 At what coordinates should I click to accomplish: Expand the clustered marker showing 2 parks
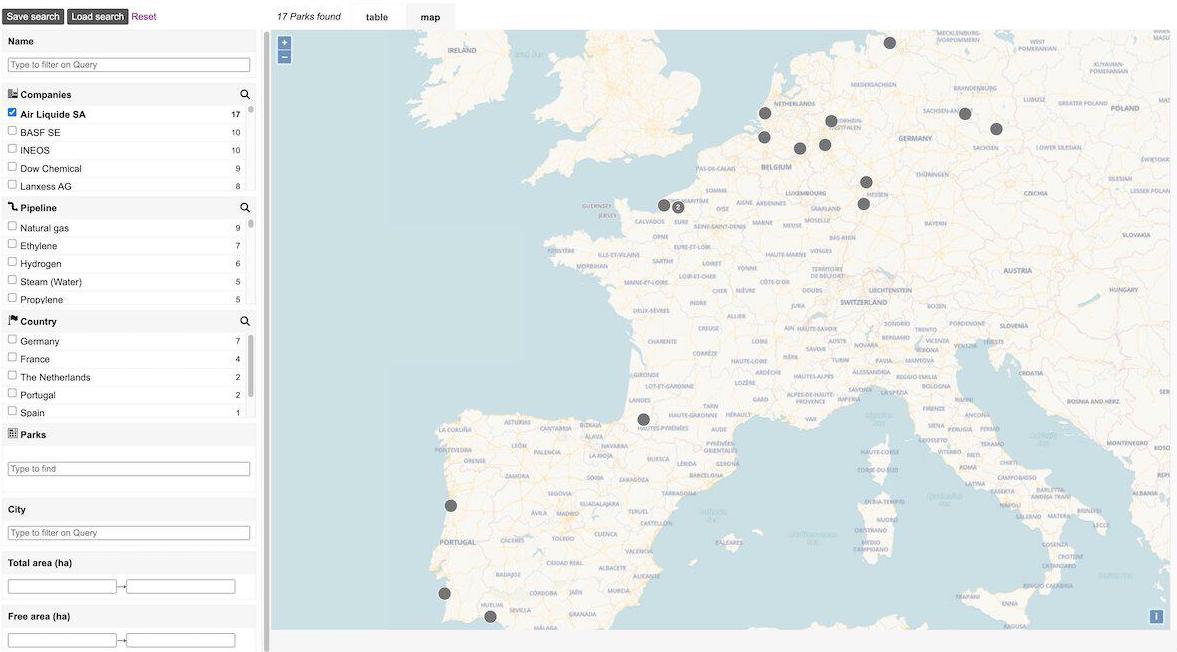point(677,205)
